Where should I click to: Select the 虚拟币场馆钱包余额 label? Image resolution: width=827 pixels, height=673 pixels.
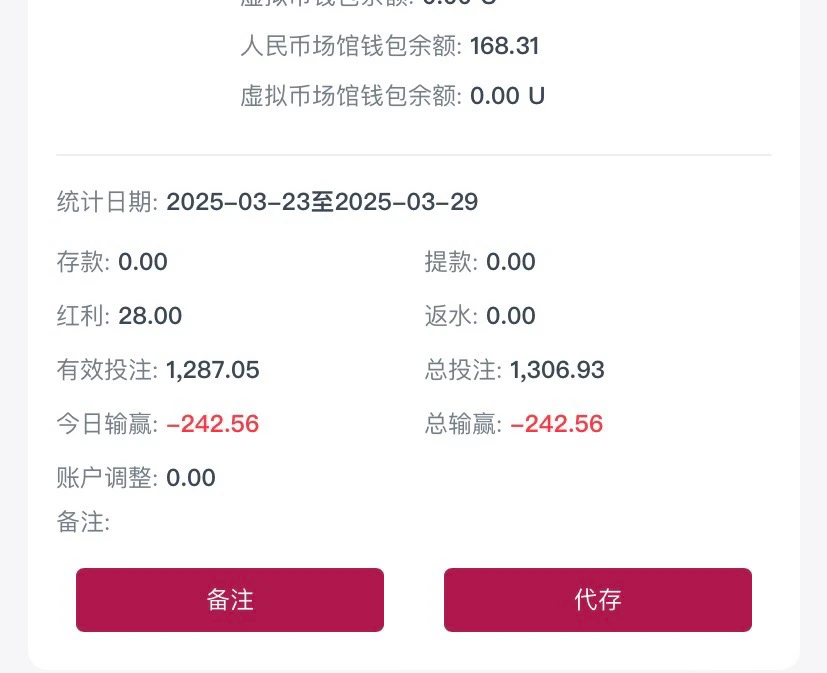click(351, 96)
